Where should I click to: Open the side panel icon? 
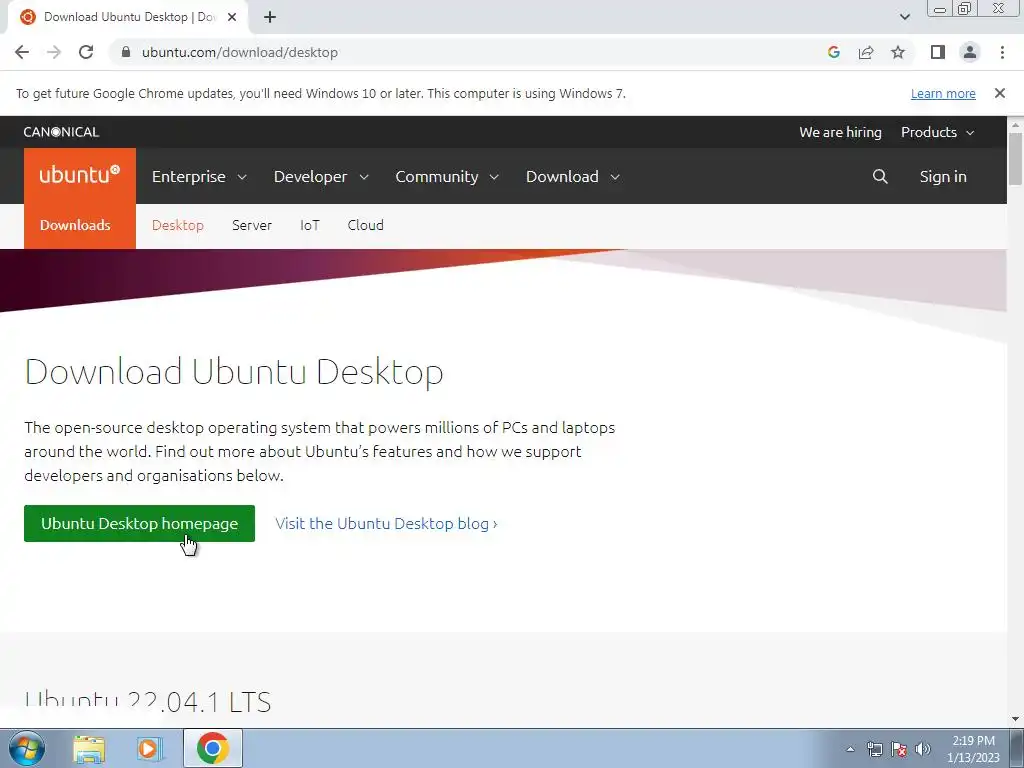click(x=938, y=52)
